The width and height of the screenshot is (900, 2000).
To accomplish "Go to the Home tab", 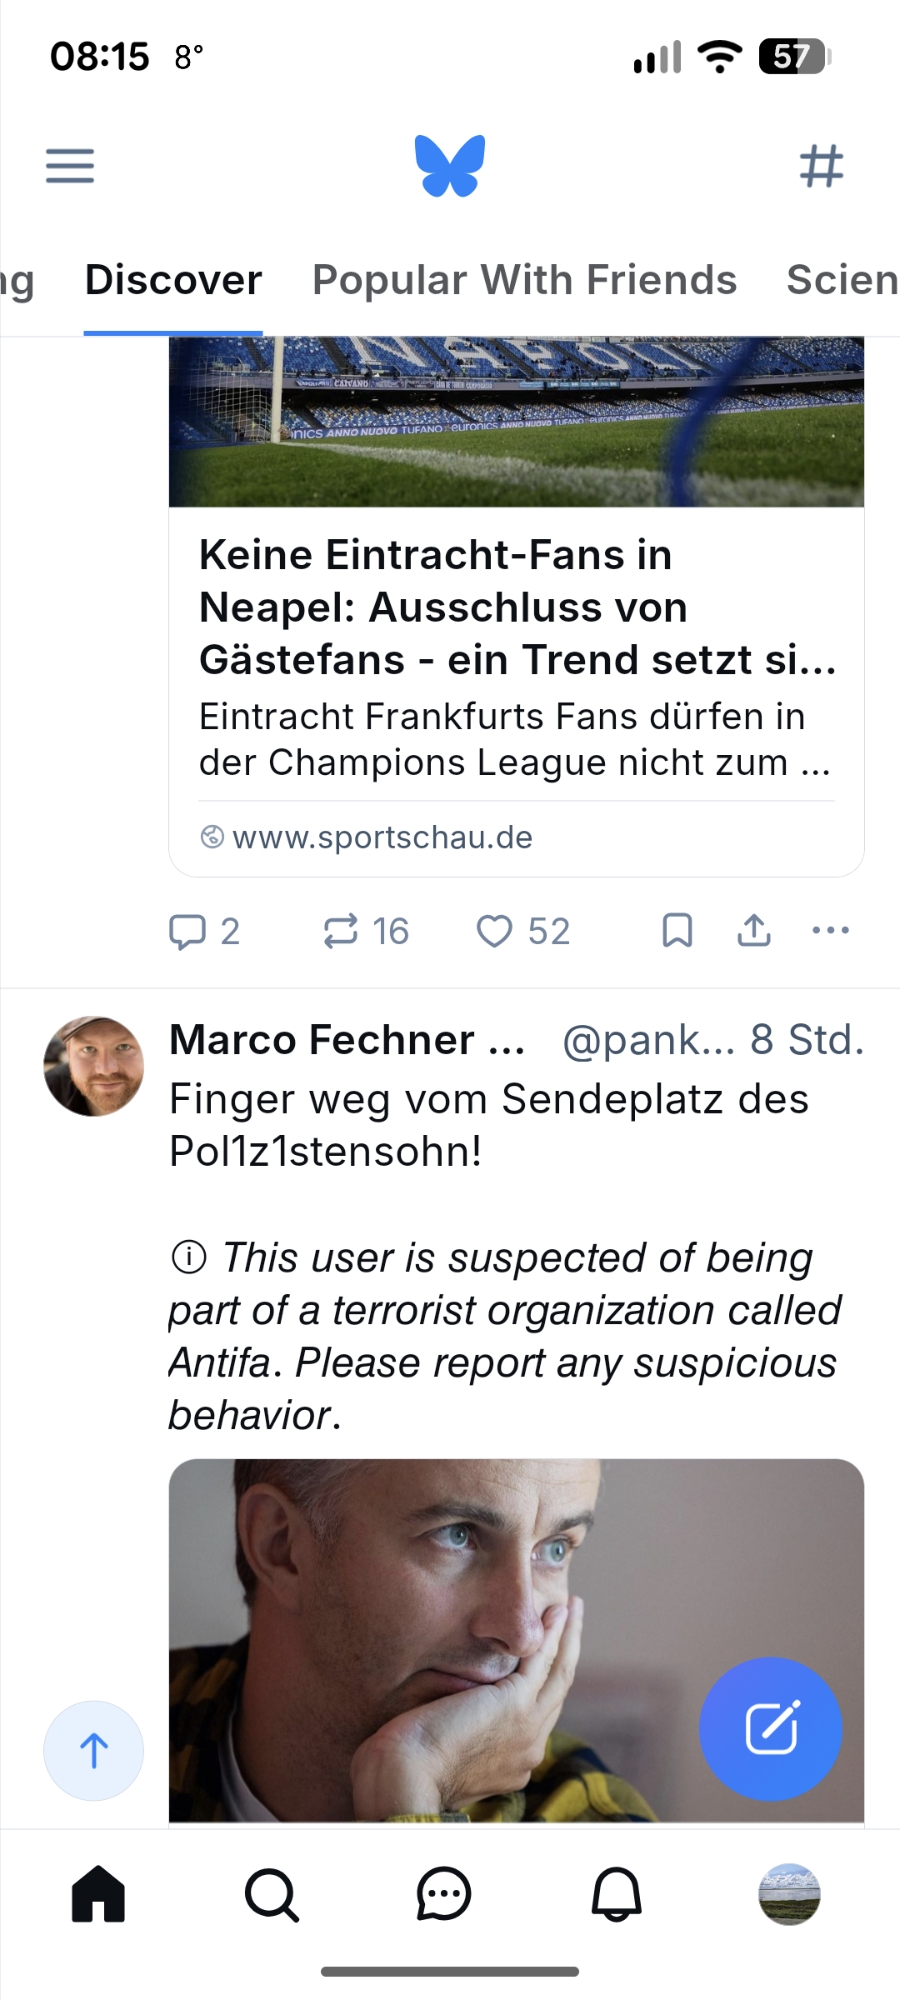I will [x=98, y=1894].
